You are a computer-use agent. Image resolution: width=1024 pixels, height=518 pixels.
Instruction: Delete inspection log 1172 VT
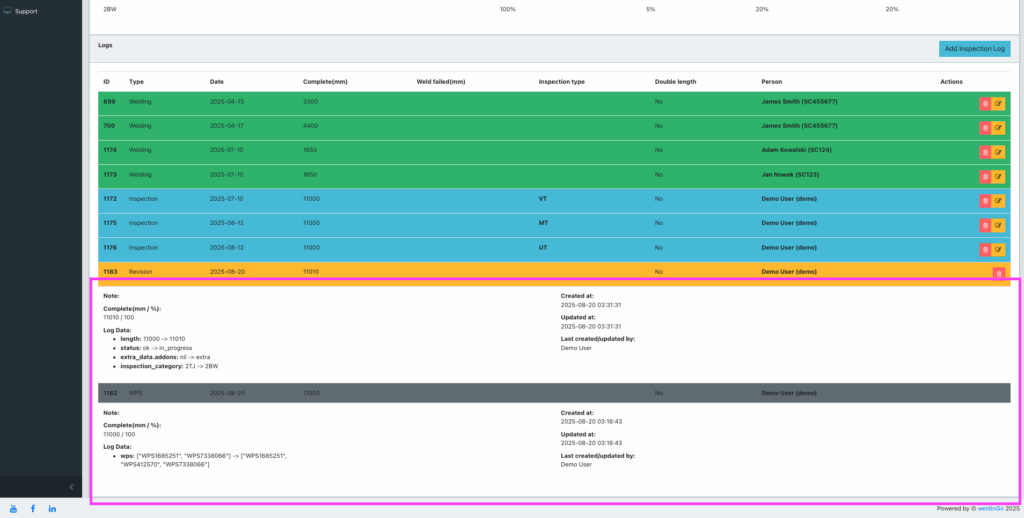985,201
